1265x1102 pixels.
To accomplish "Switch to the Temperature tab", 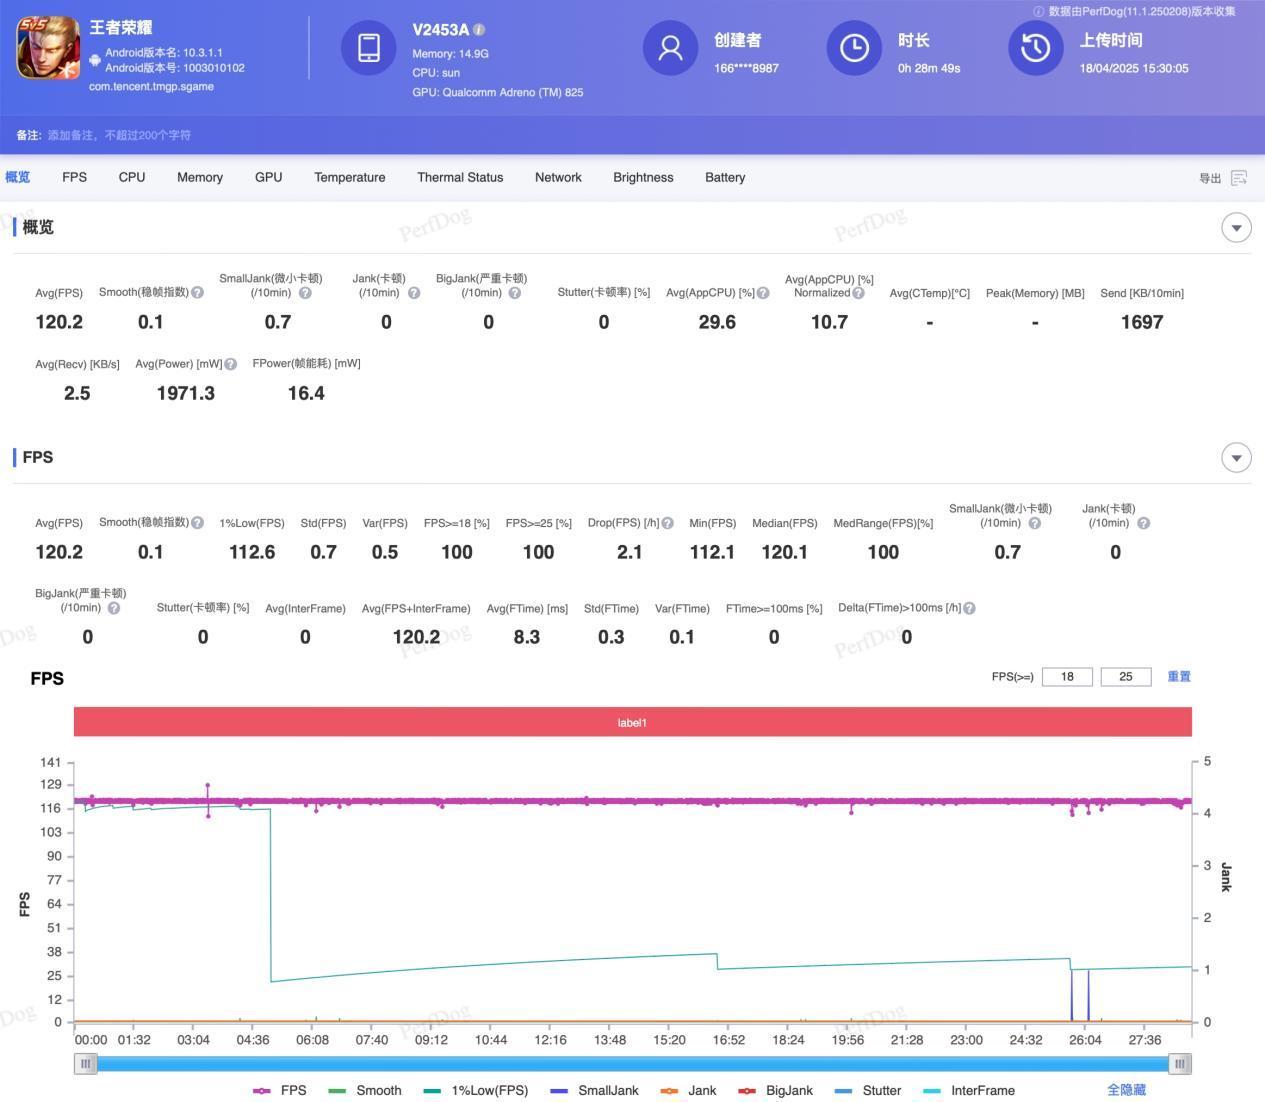I will 349,177.
